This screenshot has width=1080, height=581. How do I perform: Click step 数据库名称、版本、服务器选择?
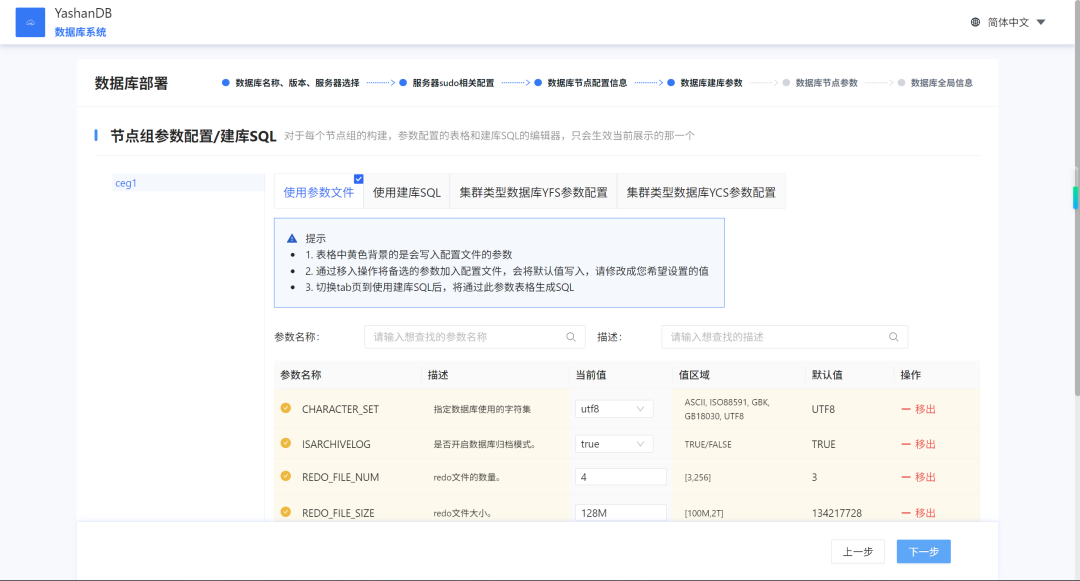(291, 83)
